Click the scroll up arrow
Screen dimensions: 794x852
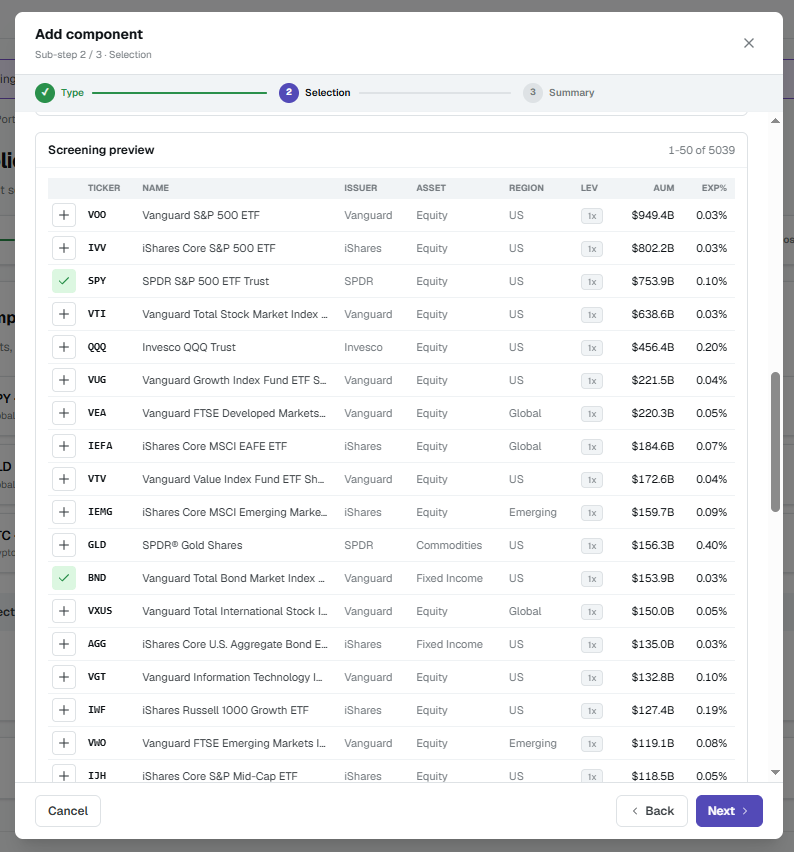click(x=776, y=121)
